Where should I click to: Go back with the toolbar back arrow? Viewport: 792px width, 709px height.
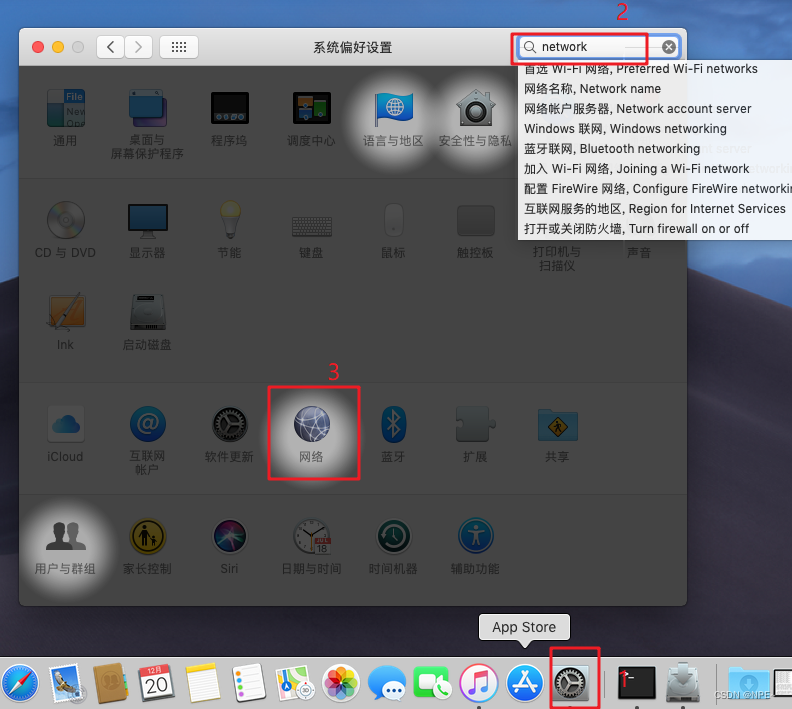(x=111, y=47)
